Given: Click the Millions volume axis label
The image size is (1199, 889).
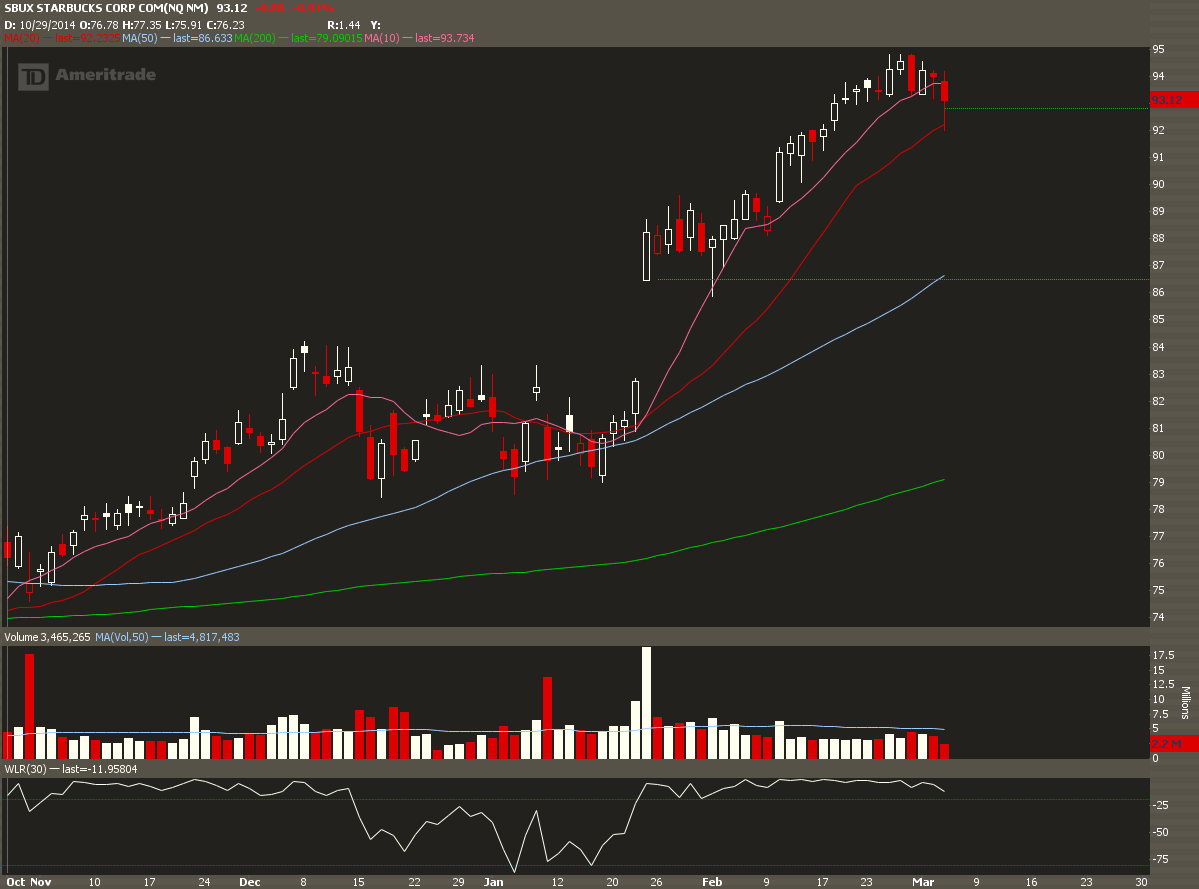Looking at the screenshot, I should [x=1185, y=702].
